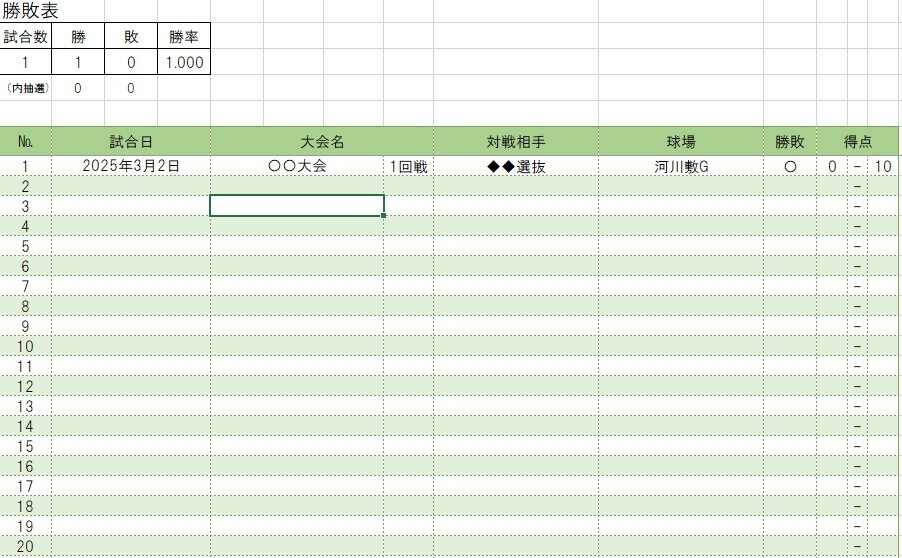The width and height of the screenshot is (902, 558).
Task: Click the score cell showing 10
Action: [x=883, y=166]
